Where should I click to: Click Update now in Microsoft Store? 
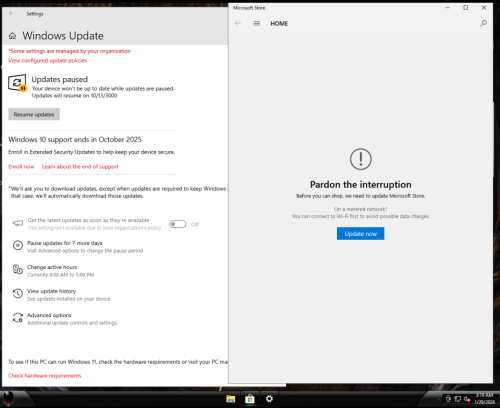(x=360, y=233)
